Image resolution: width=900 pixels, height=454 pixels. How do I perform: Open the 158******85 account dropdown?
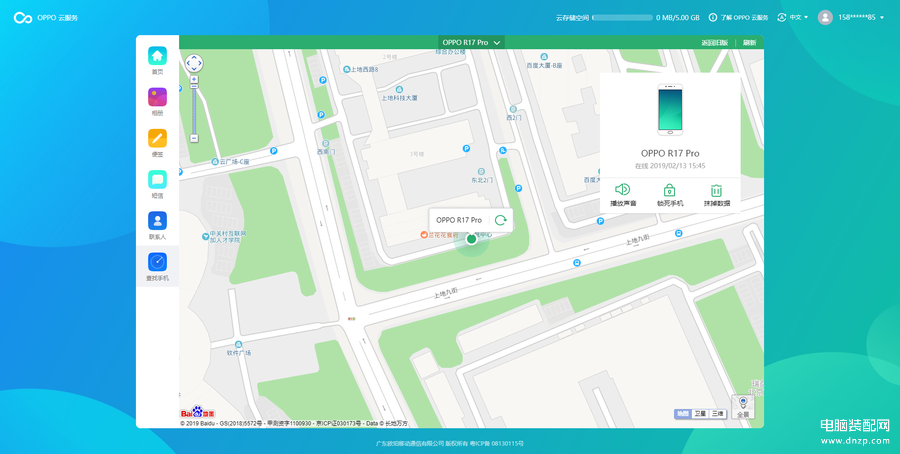860,17
